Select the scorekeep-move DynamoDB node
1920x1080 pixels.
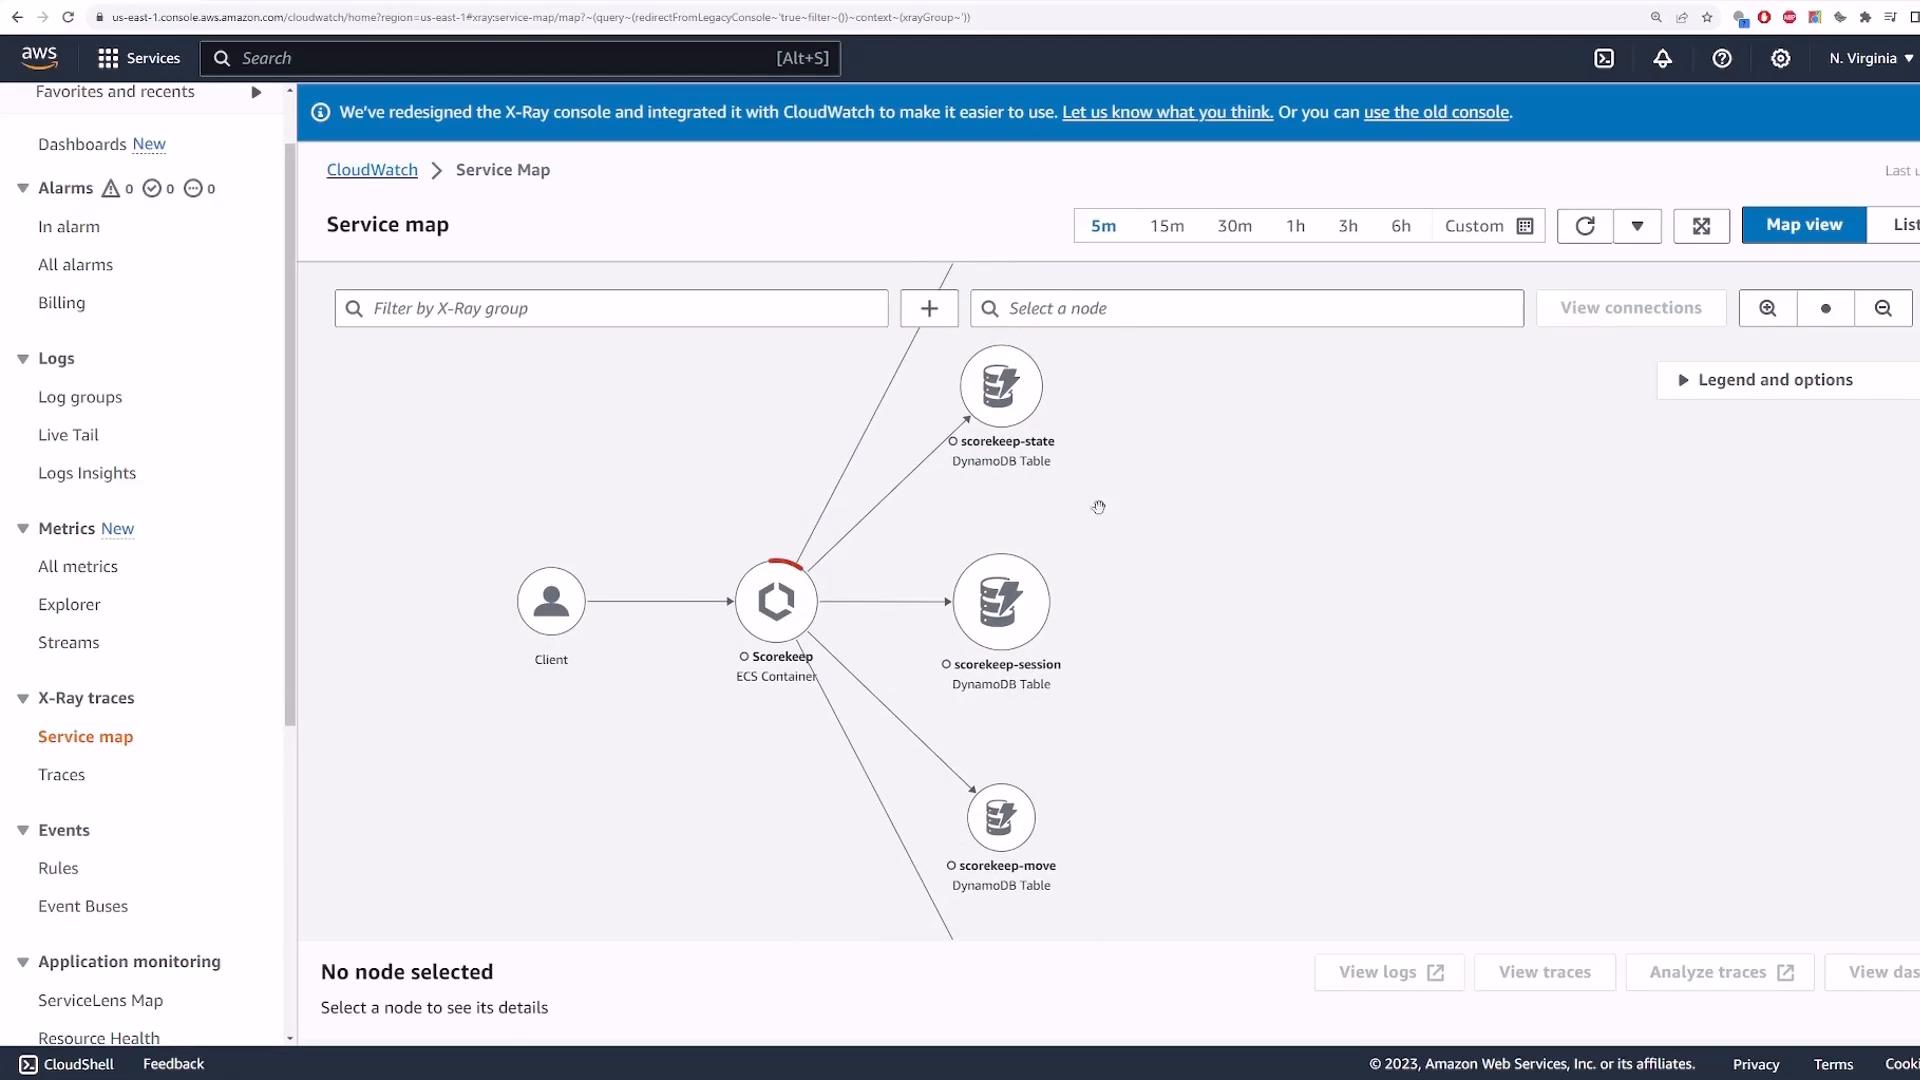(1001, 817)
